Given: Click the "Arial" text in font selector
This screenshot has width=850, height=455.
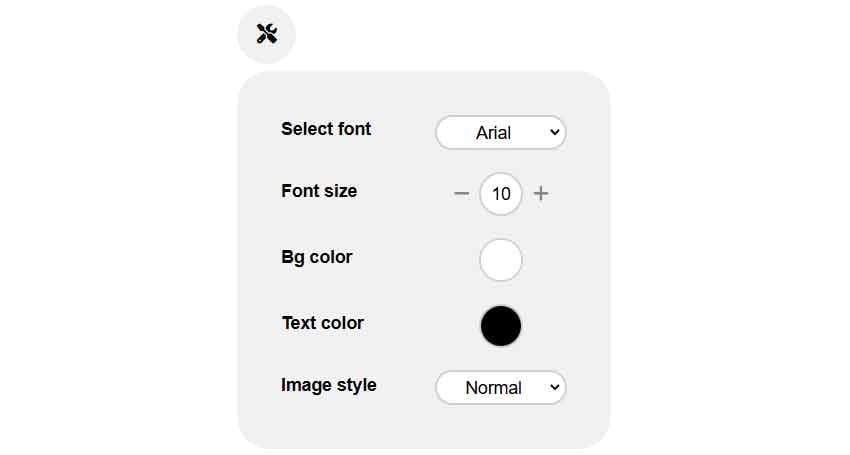Looking at the screenshot, I should [x=493, y=133].
